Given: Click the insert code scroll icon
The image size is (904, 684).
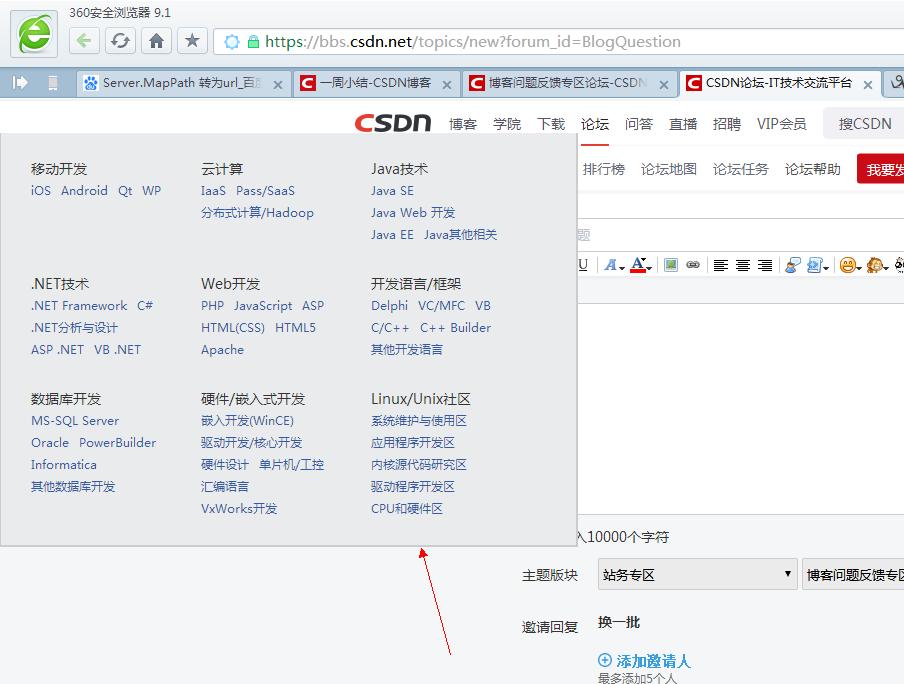Looking at the screenshot, I should [817, 265].
